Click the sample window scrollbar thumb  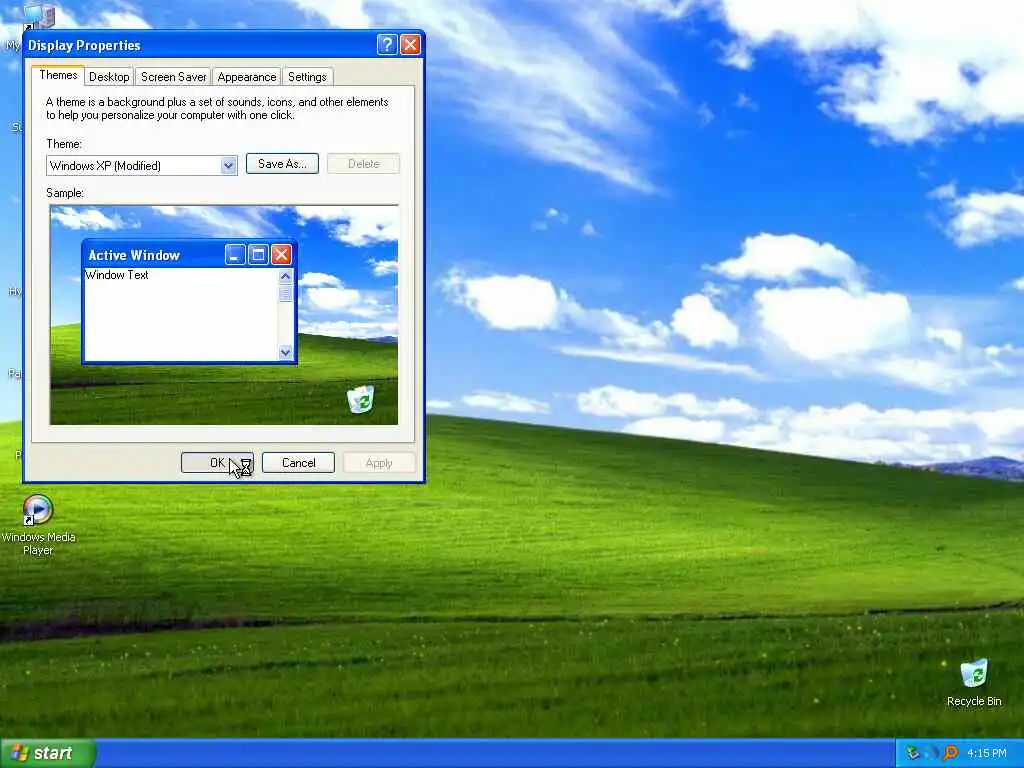point(285,293)
